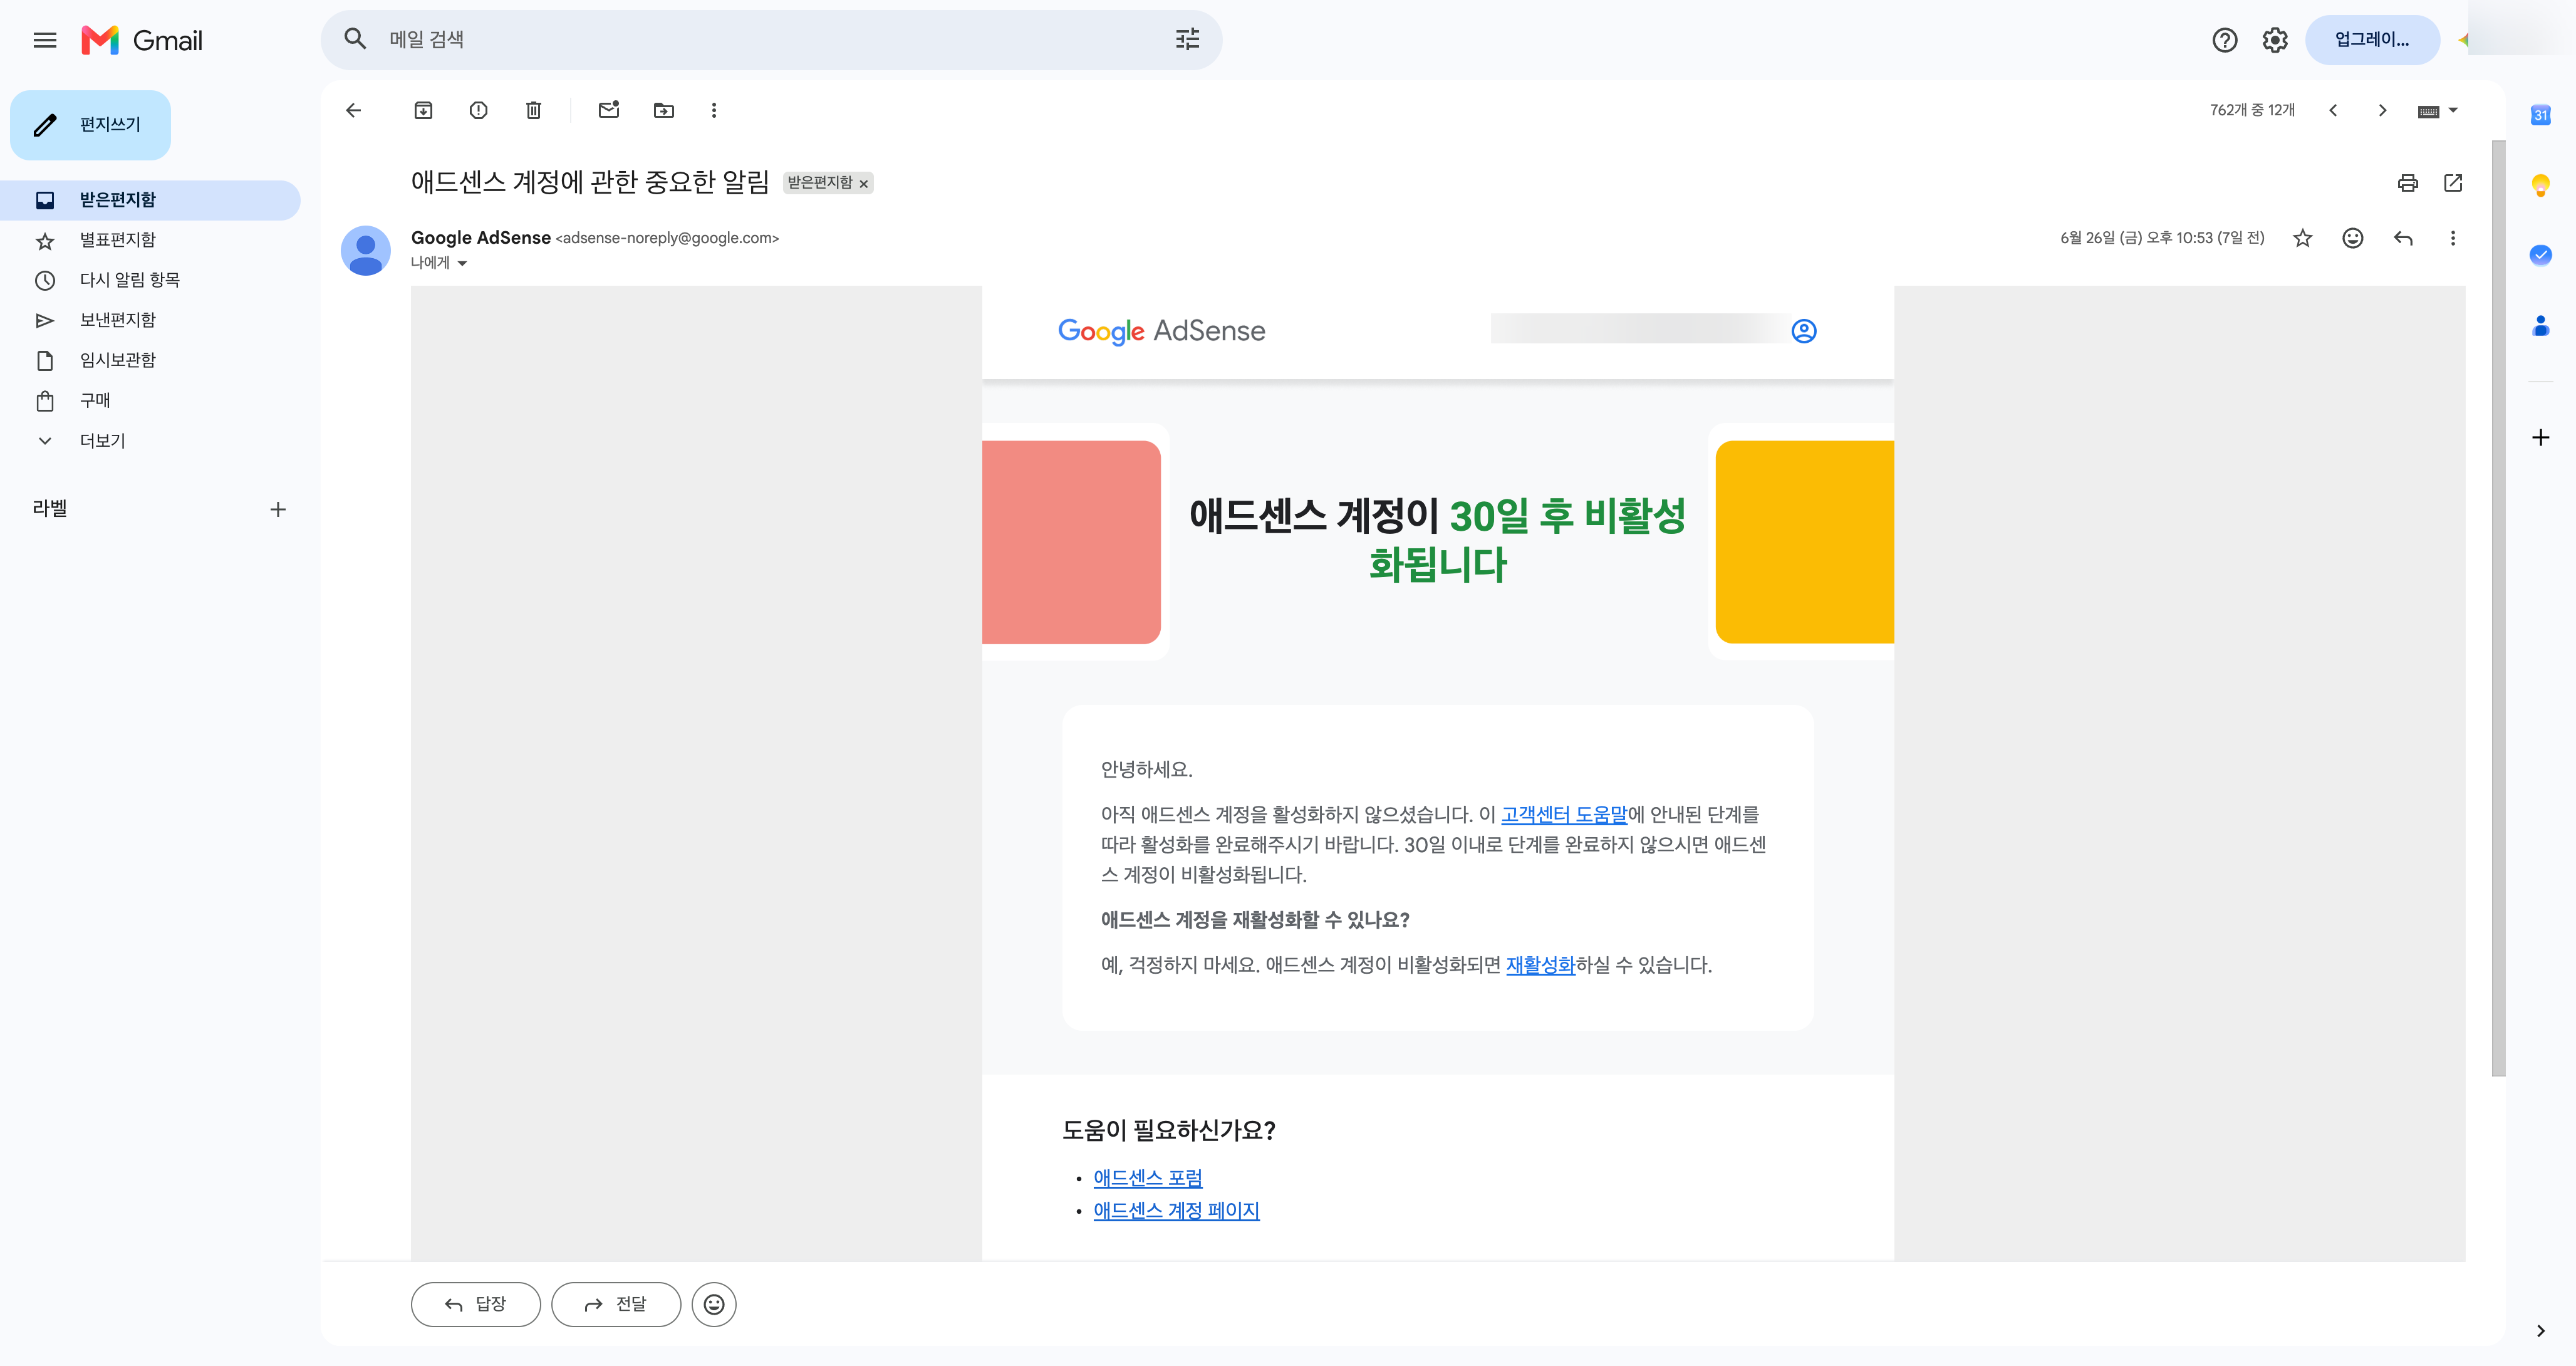Screen dimensions: 2576x1366
Task: Open 애드센스 포럼 link
Action: (x=1148, y=1178)
